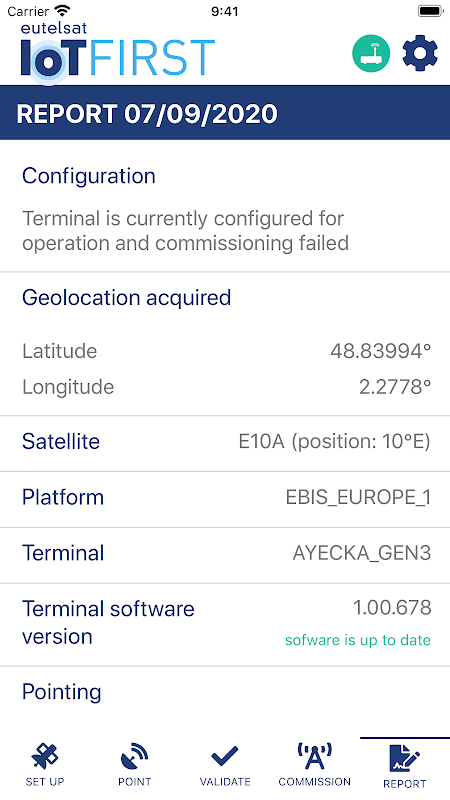Tap the Platform EBIS_EUROPE_1 row

225,497
